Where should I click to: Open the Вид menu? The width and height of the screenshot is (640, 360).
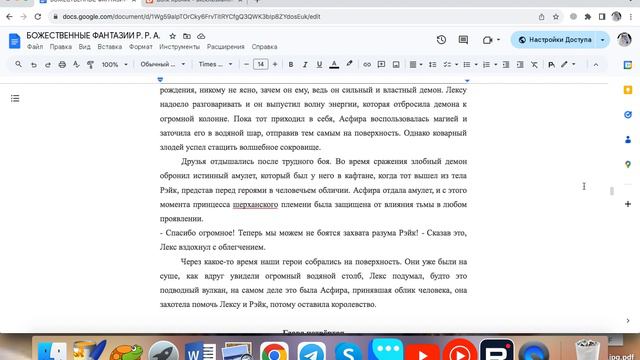pyautogui.click(x=84, y=47)
